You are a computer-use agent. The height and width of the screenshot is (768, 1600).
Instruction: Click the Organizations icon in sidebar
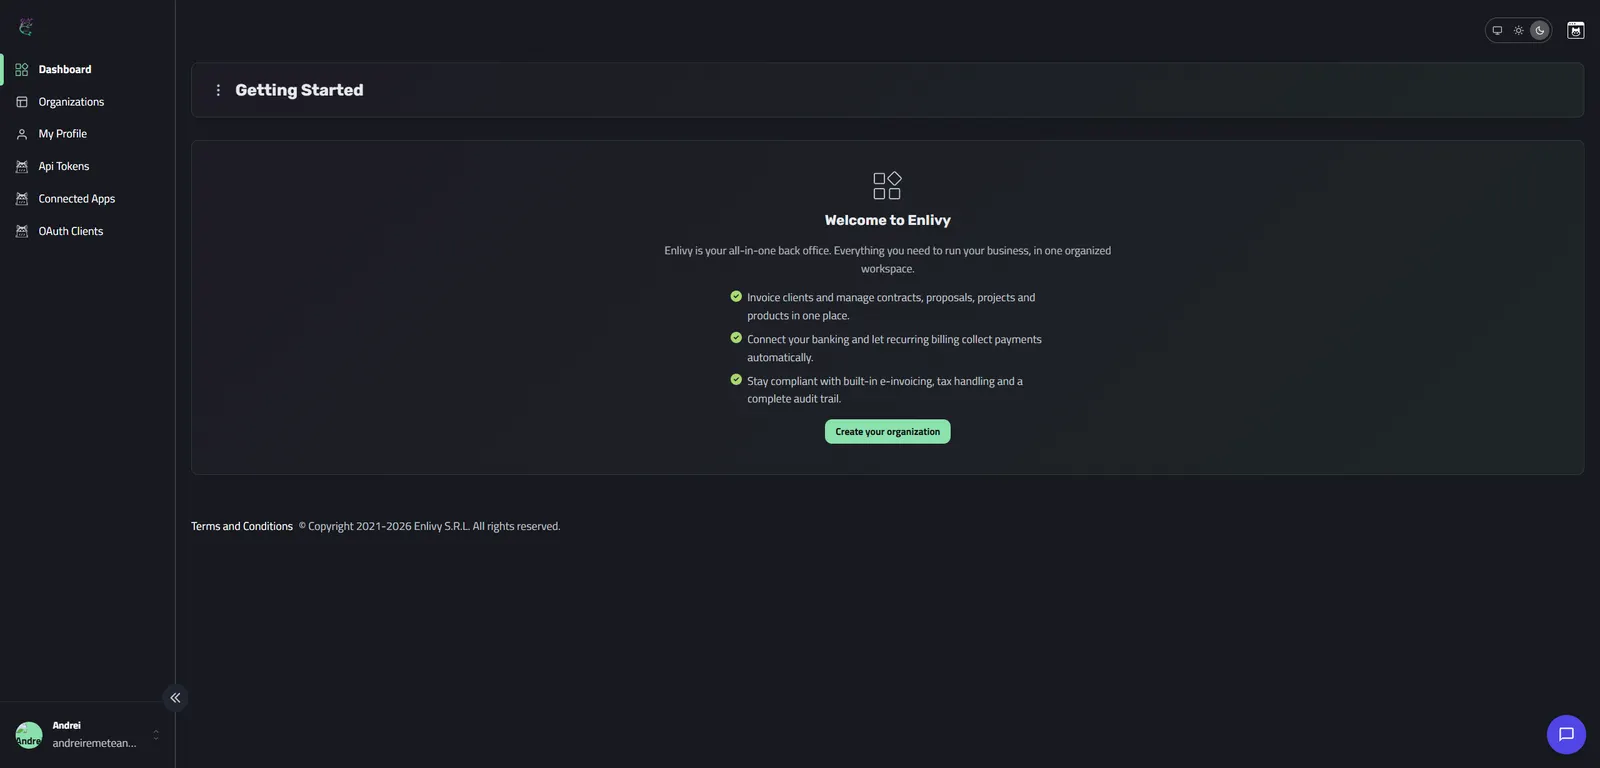pos(22,102)
